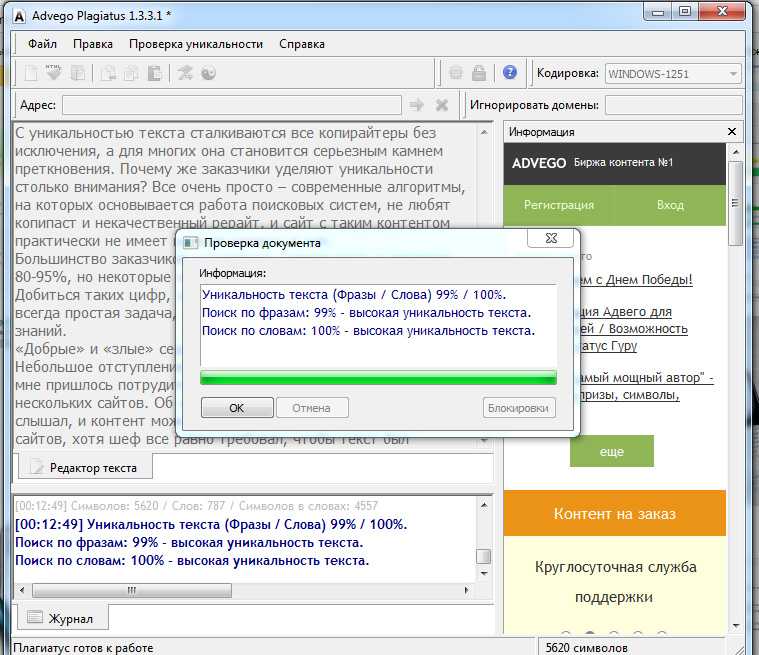759x655 pixels.
Task: Close the Проверка документа dialog
Action: [551, 238]
